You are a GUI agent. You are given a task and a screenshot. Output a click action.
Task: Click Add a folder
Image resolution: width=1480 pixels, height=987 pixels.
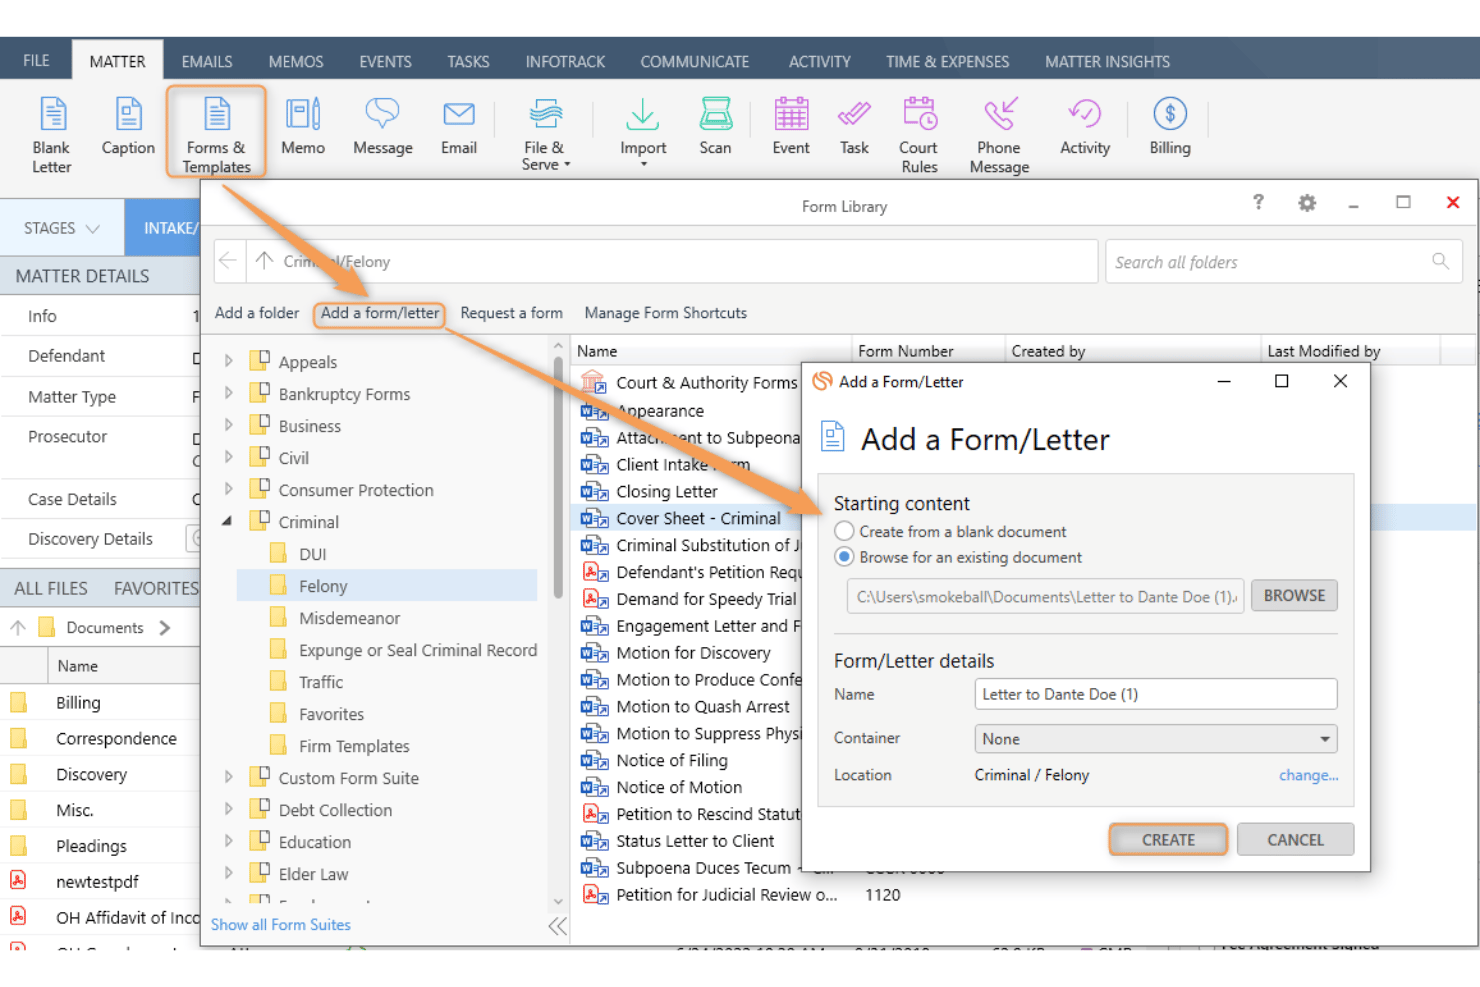pyautogui.click(x=257, y=313)
